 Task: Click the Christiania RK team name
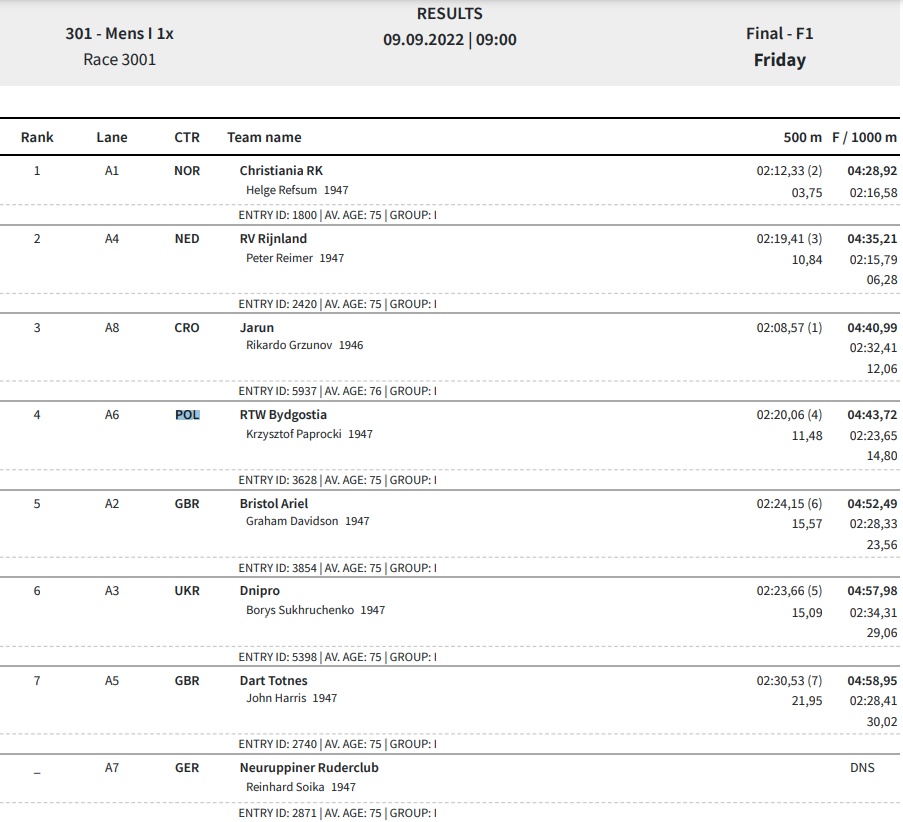[x=281, y=171]
